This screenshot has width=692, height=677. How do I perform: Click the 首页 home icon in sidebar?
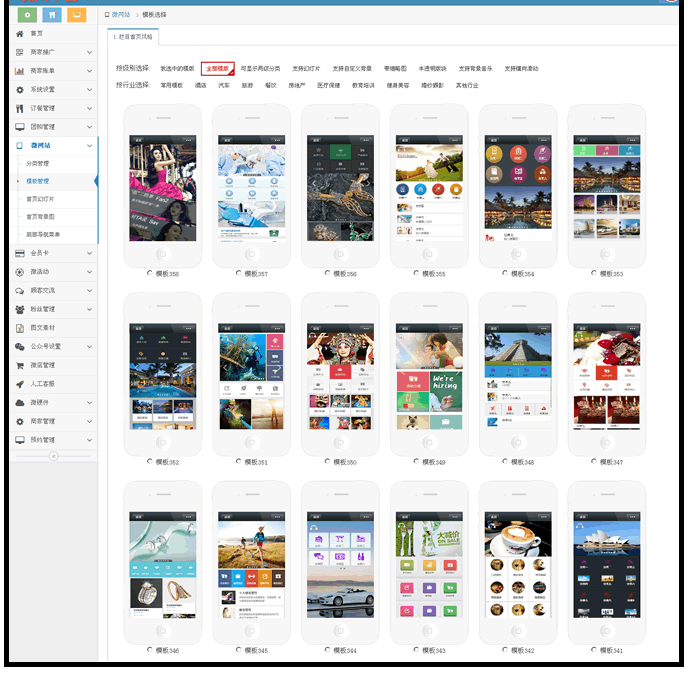[x=20, y=33]
